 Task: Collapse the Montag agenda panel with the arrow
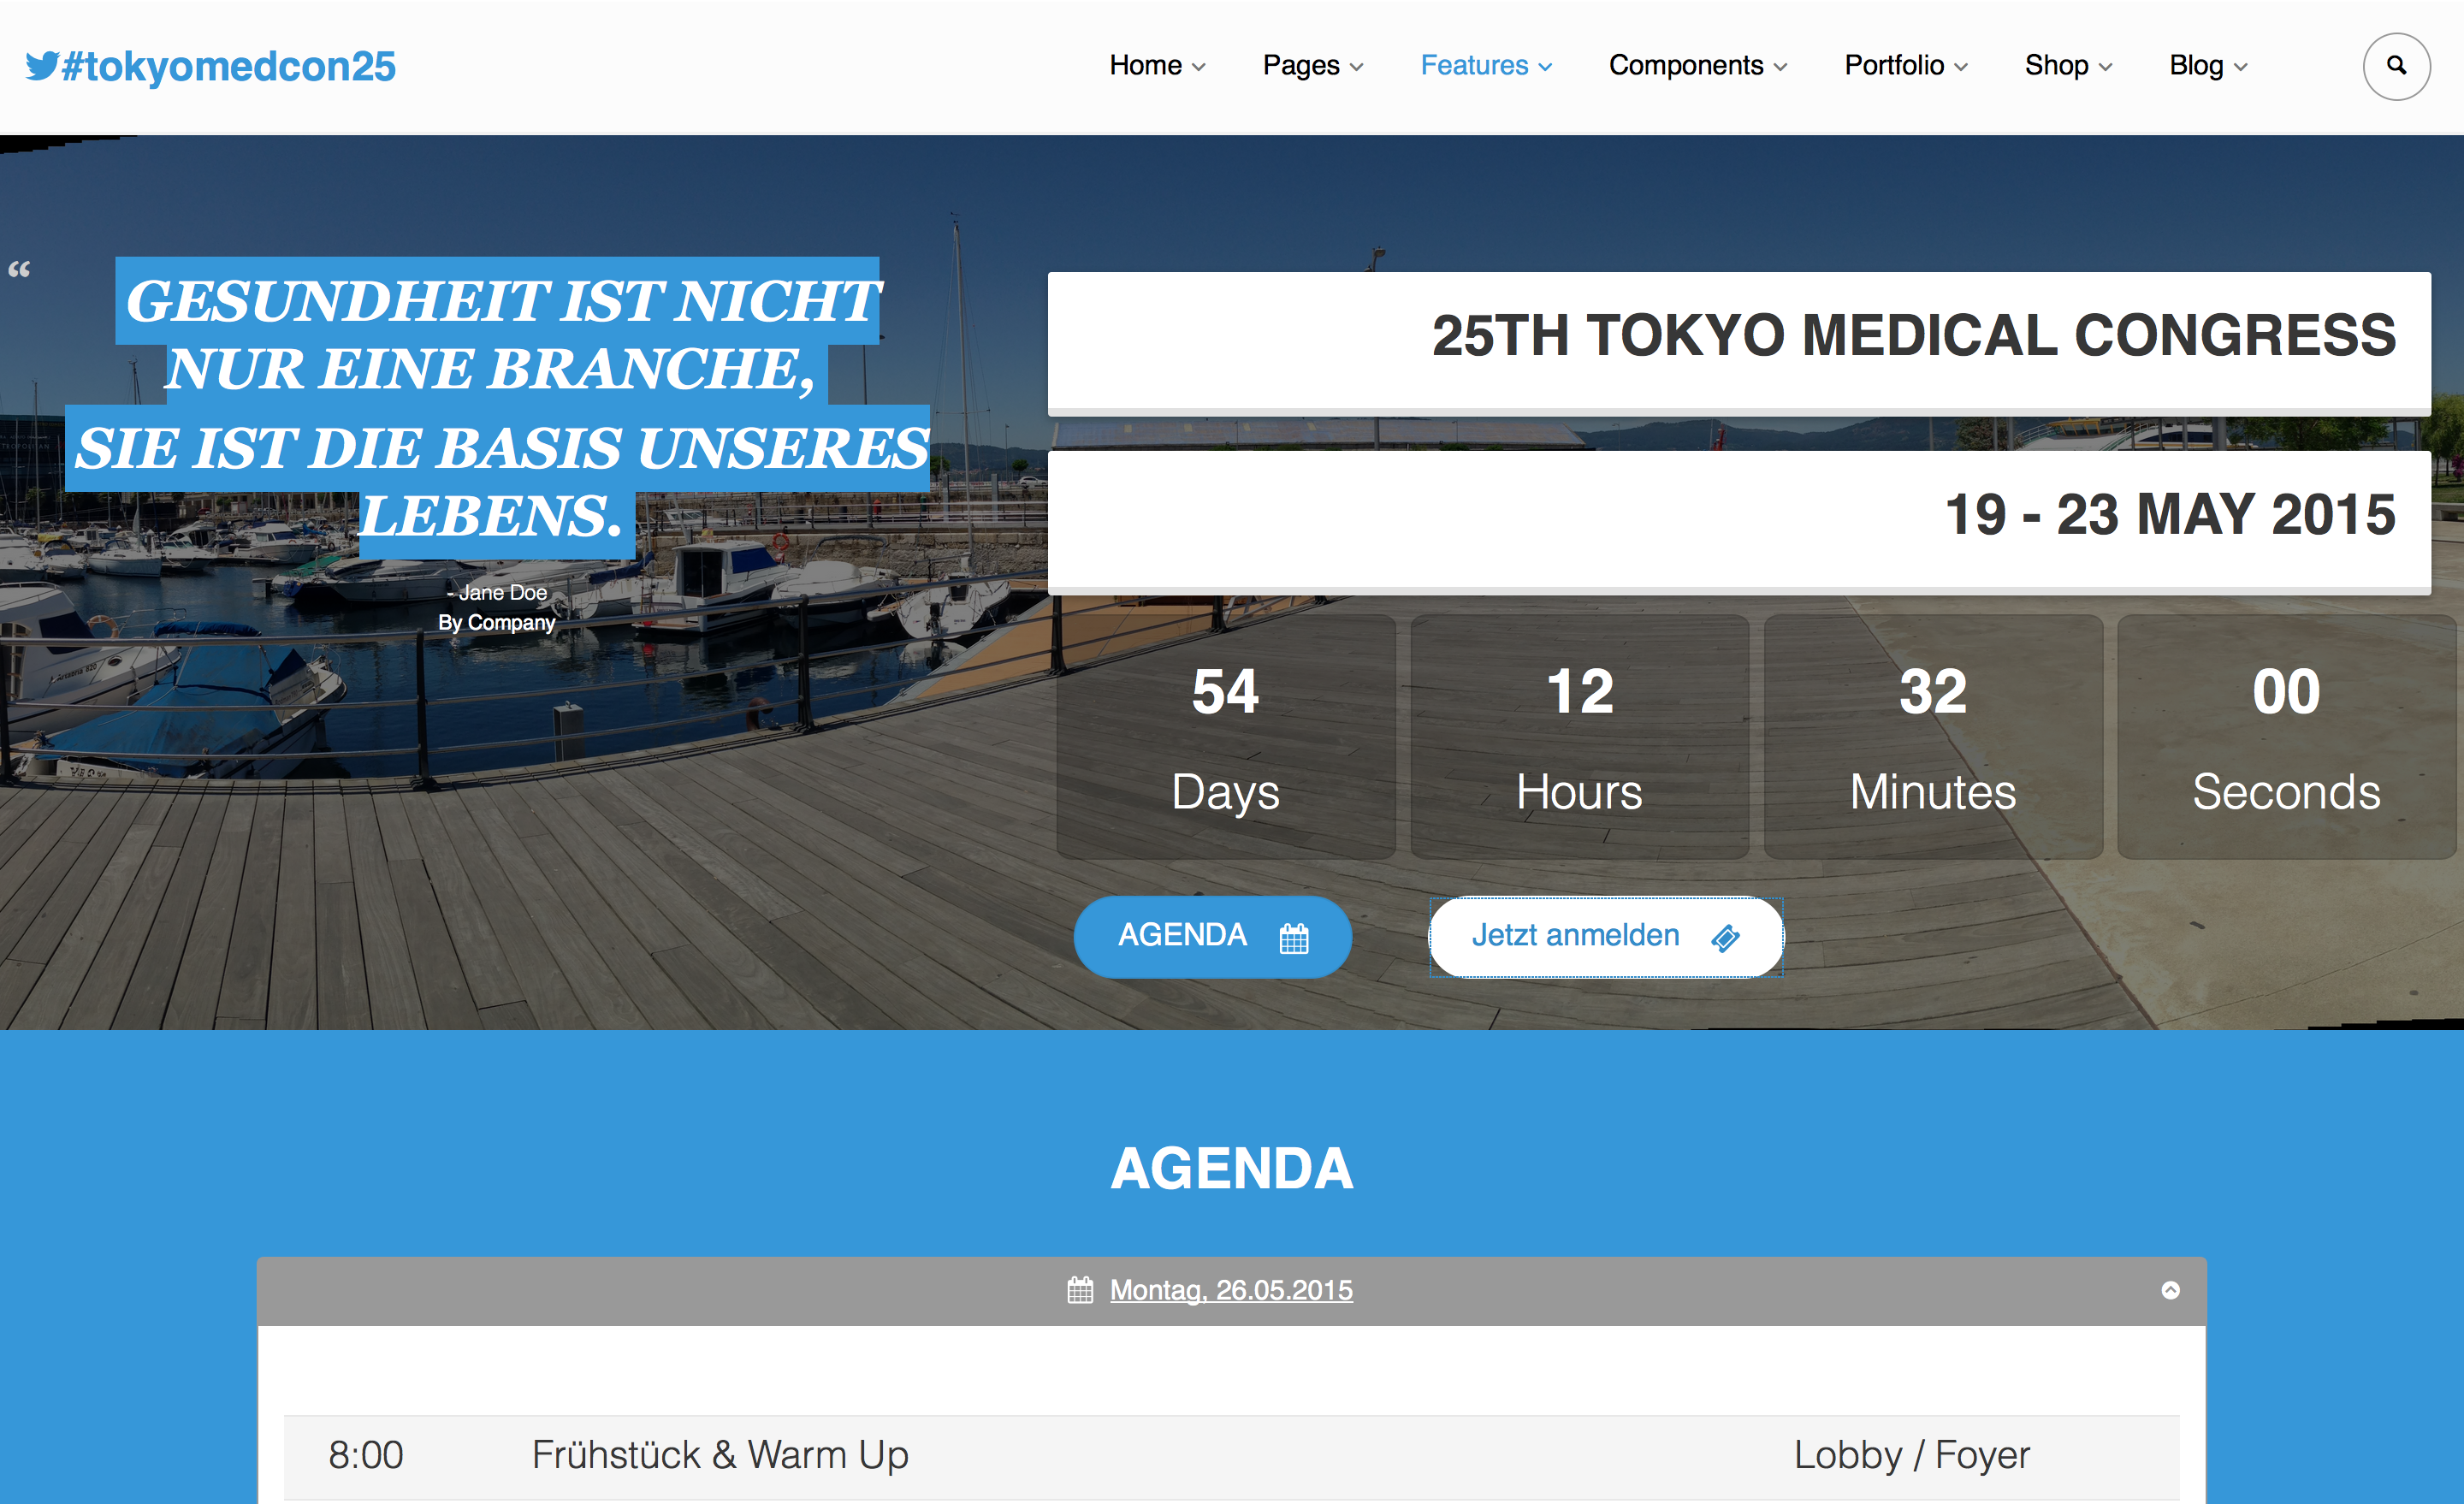[2170, 1290]
